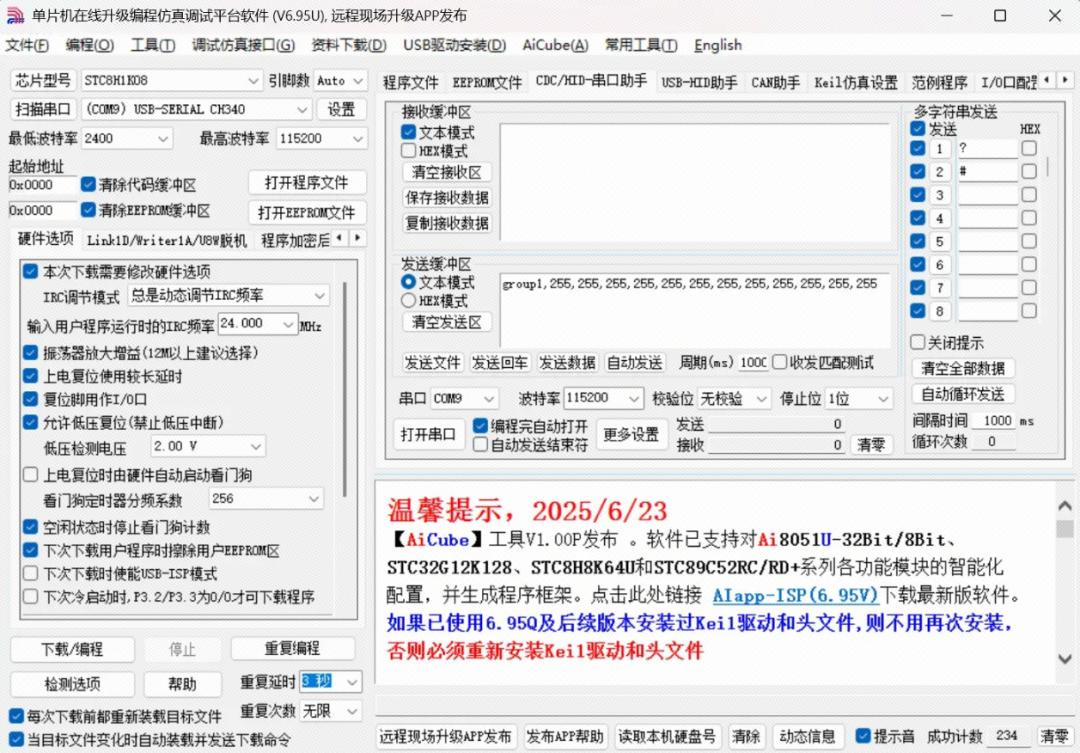Toggle 编程完自动打开 checkbox
This screenshot has width=1080, height=753.
coord(481,426)
